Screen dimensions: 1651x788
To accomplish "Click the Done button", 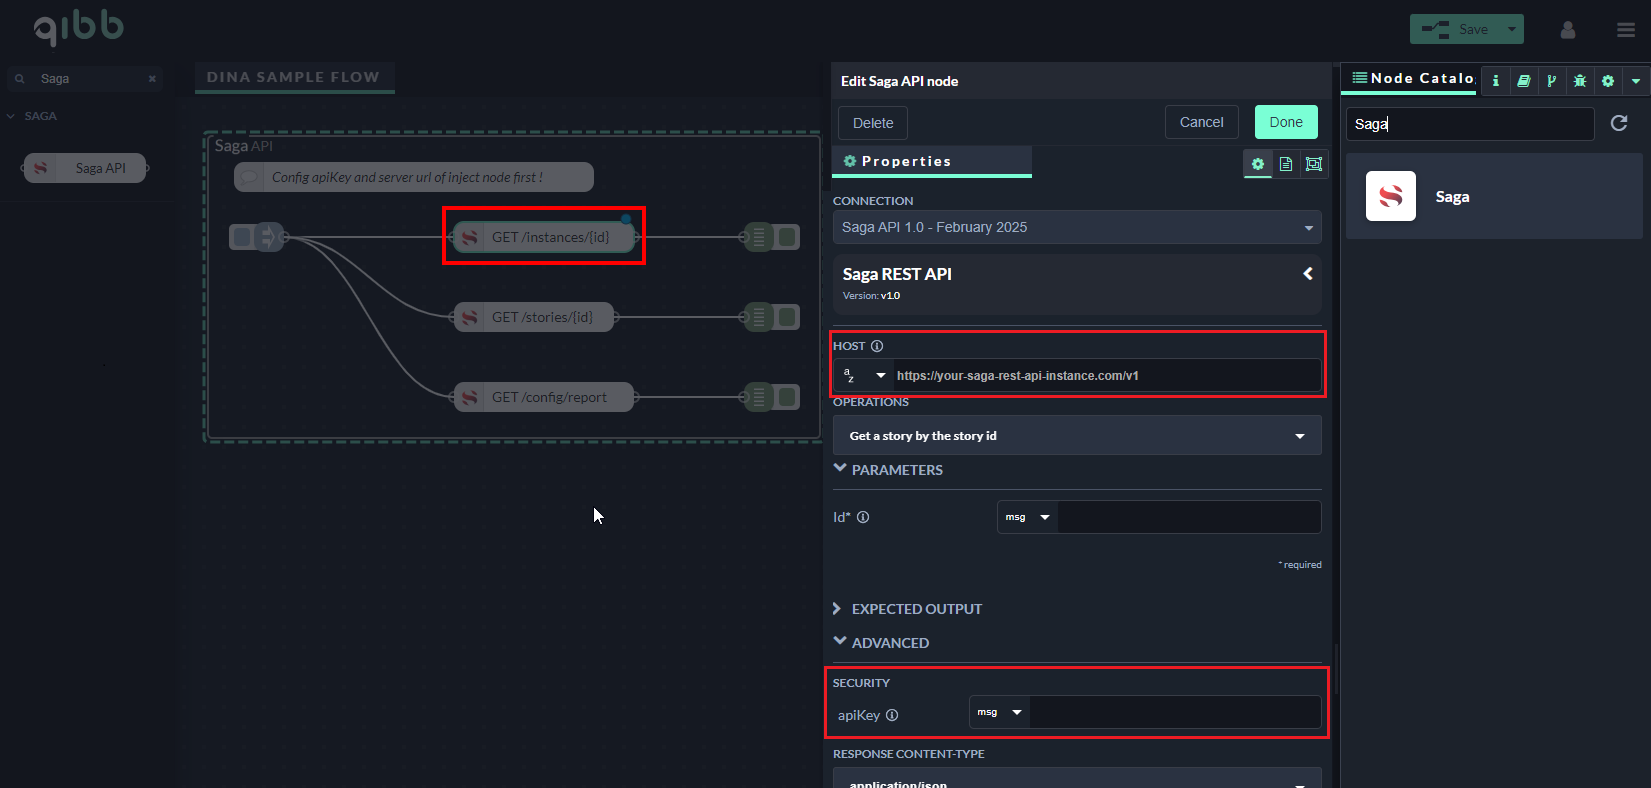I will pyautogui.click(x=1285, y=122).
